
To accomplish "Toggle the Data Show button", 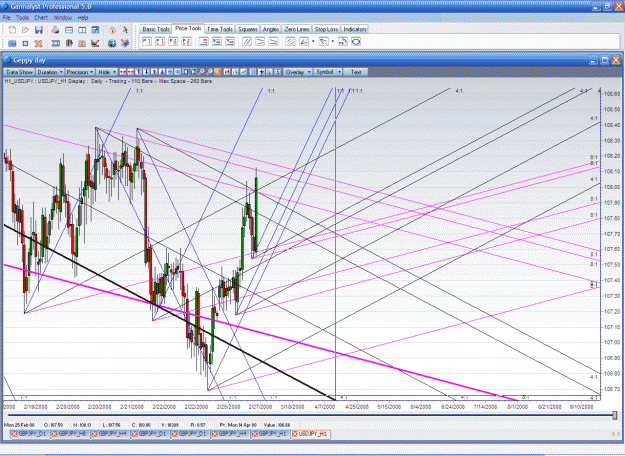I will tap(19, 72).
